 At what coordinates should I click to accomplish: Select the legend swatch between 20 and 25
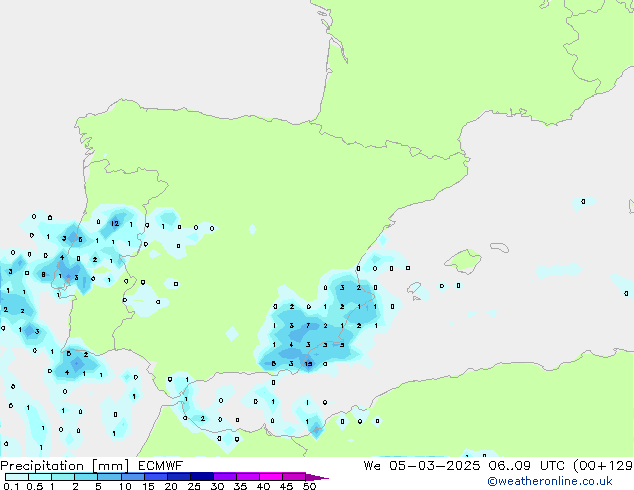[179, 477]
